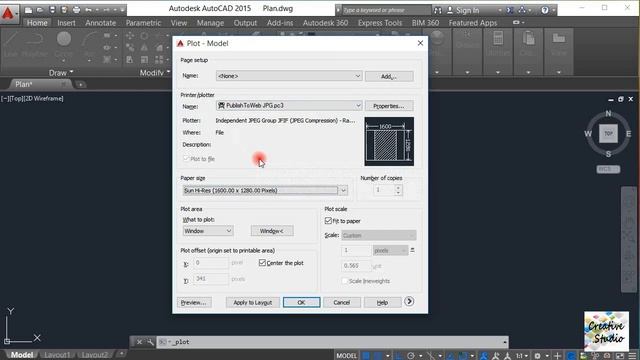Click the customization hamburger icon in status bar
The width and height of the screenshot is (640, 360).
[x=633, y=356]
